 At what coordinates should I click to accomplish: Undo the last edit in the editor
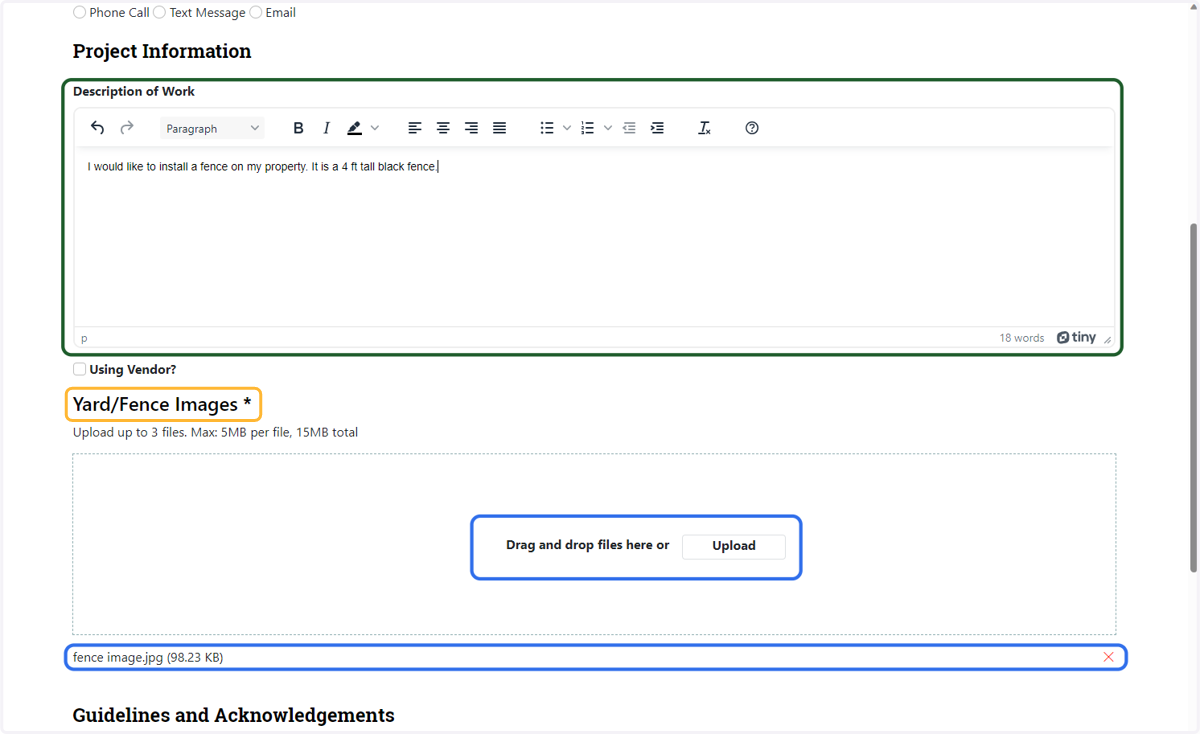point(97,128)
